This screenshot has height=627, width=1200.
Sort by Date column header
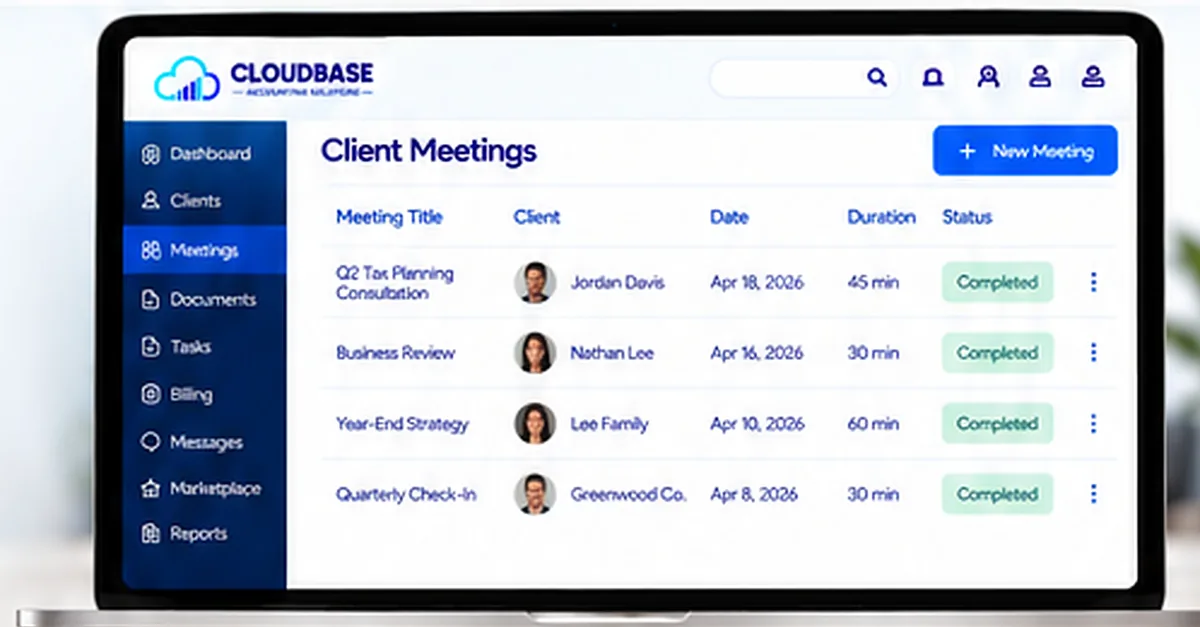[729, 217]
